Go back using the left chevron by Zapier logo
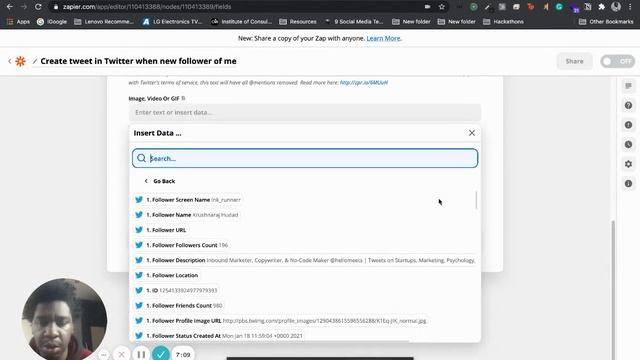640x360 pixels. (10, 61)
